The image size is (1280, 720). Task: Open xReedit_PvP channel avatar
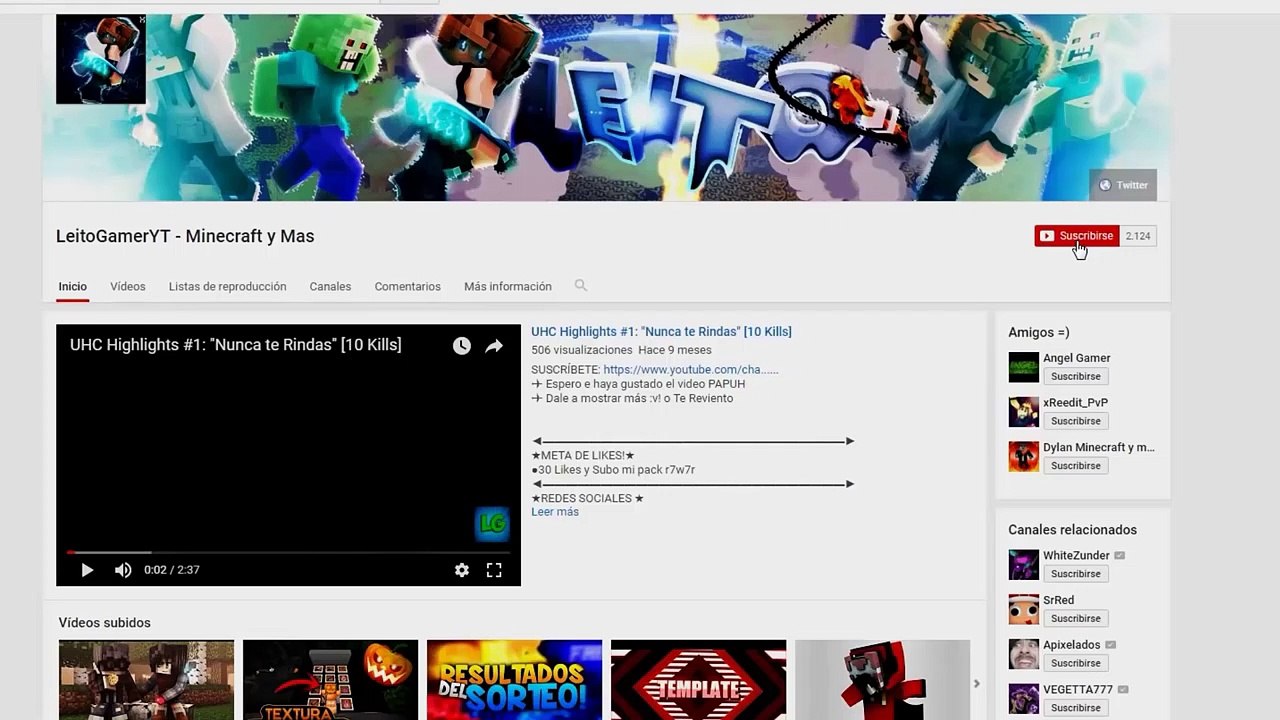click(1023, 412)
